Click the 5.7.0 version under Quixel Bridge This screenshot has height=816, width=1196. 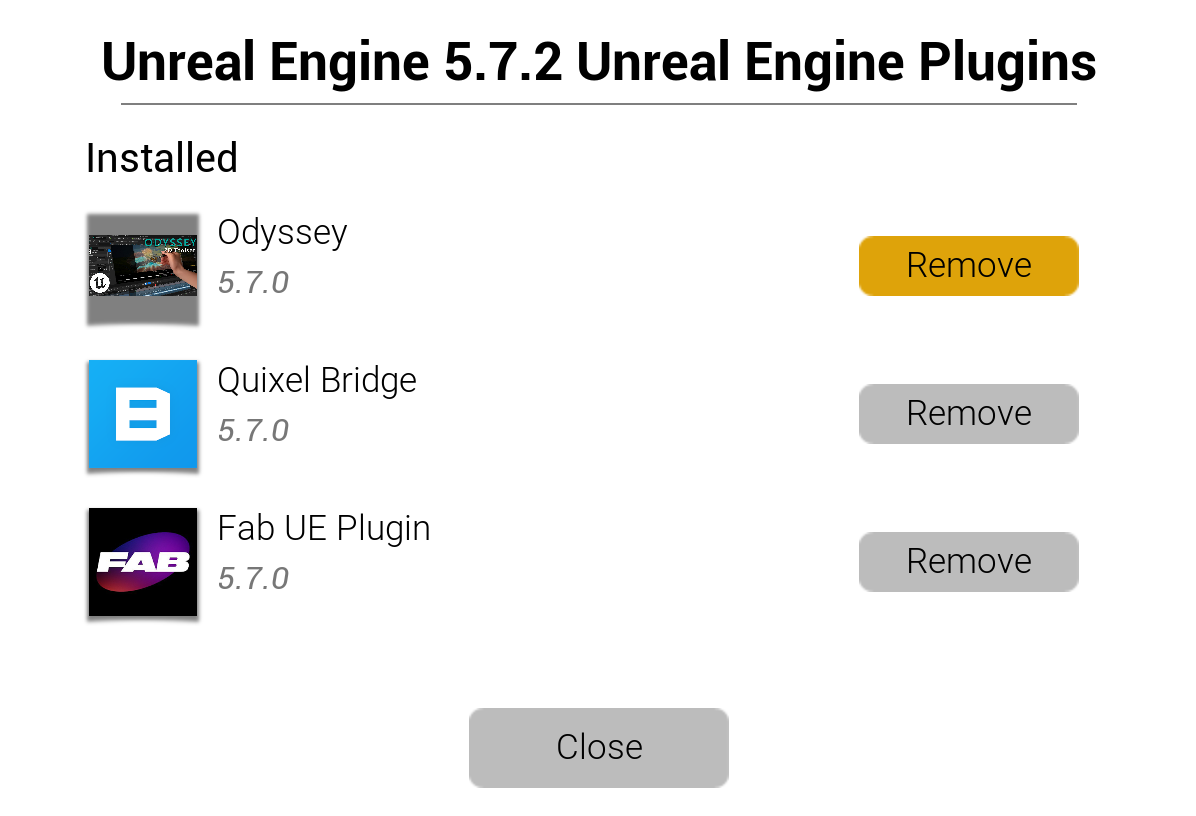pyautogui.click(x=253, y=431)
